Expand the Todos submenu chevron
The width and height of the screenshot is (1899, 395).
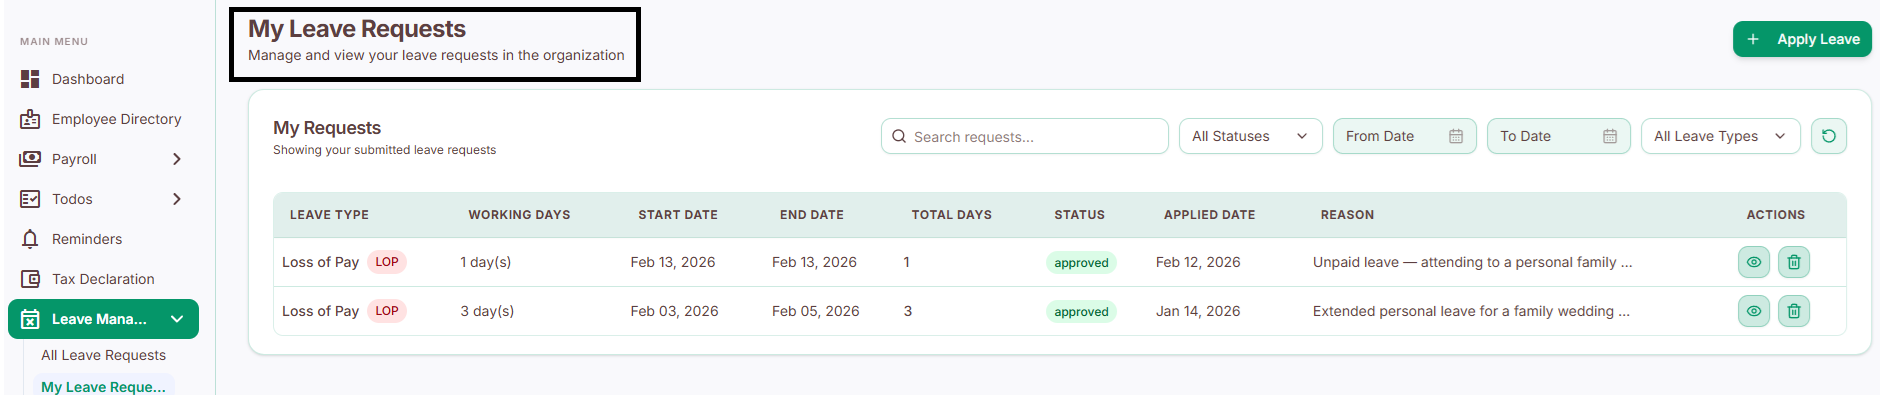coord(177,199)
